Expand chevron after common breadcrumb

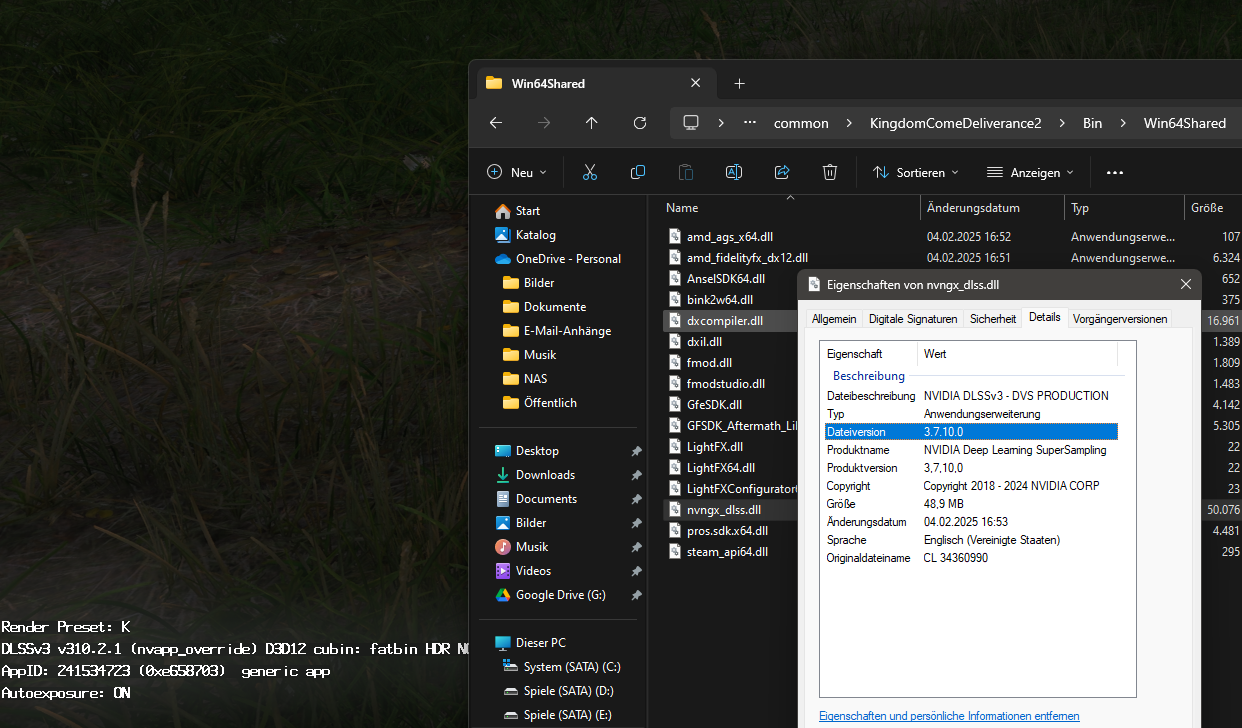point(850,123)
